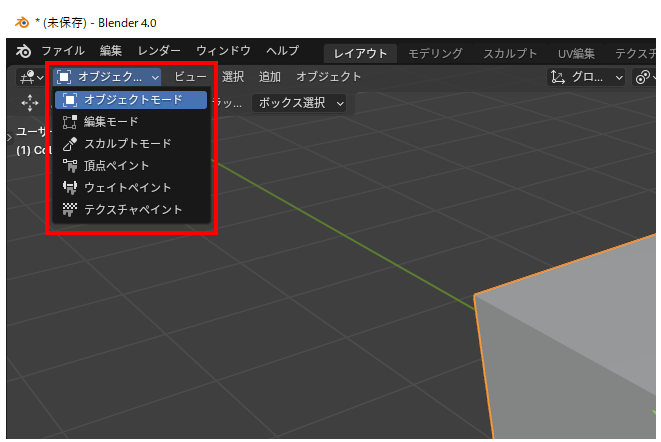Expand the ボックス選択 dropdown

point(300,103)
